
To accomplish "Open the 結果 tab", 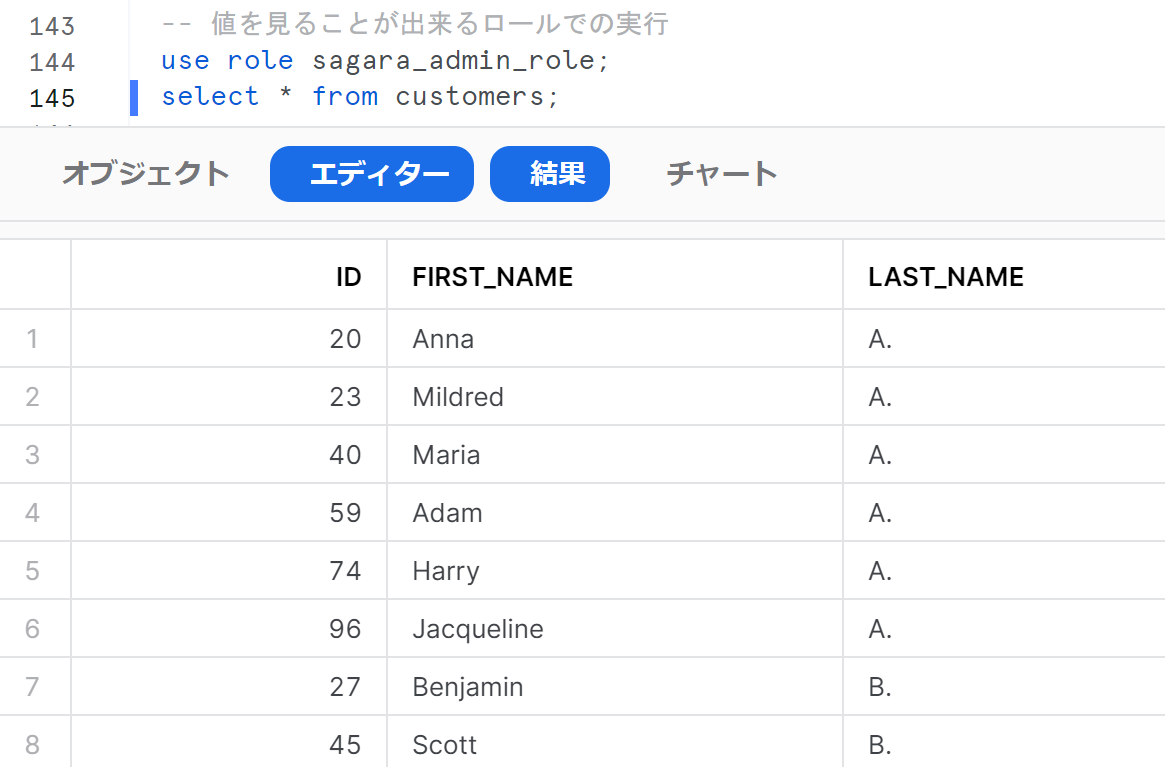I will pos(549,173).
